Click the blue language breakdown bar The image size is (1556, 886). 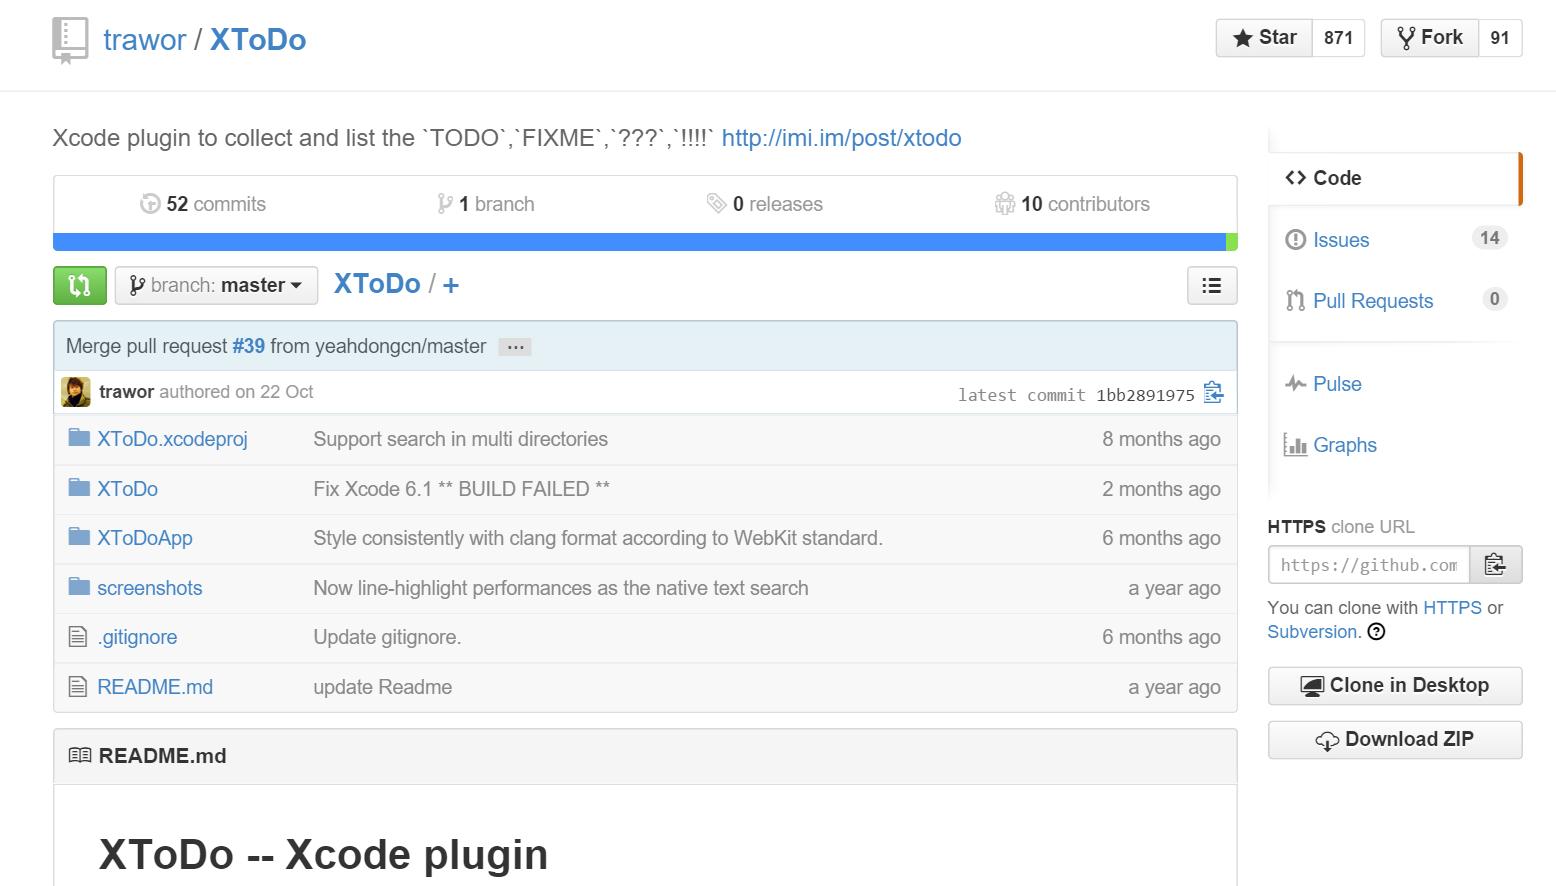point(638,242)
